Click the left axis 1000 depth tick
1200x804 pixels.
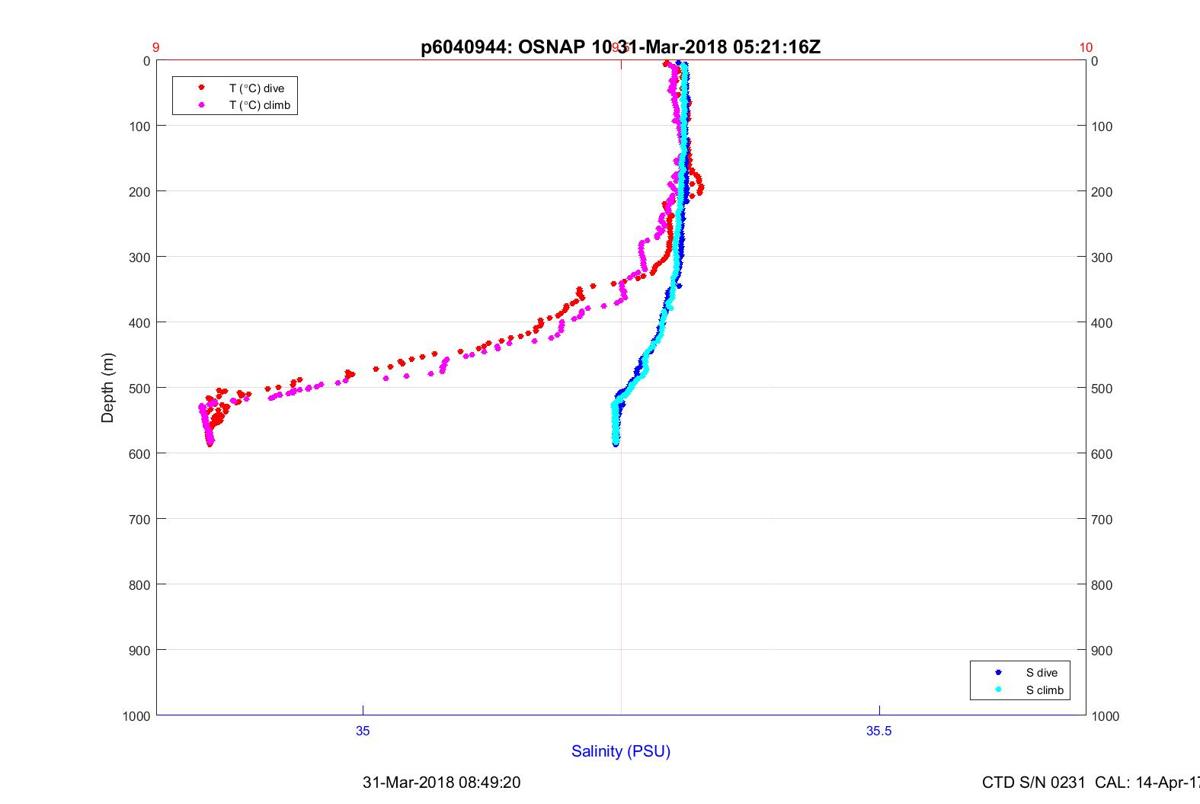(136, 715)
